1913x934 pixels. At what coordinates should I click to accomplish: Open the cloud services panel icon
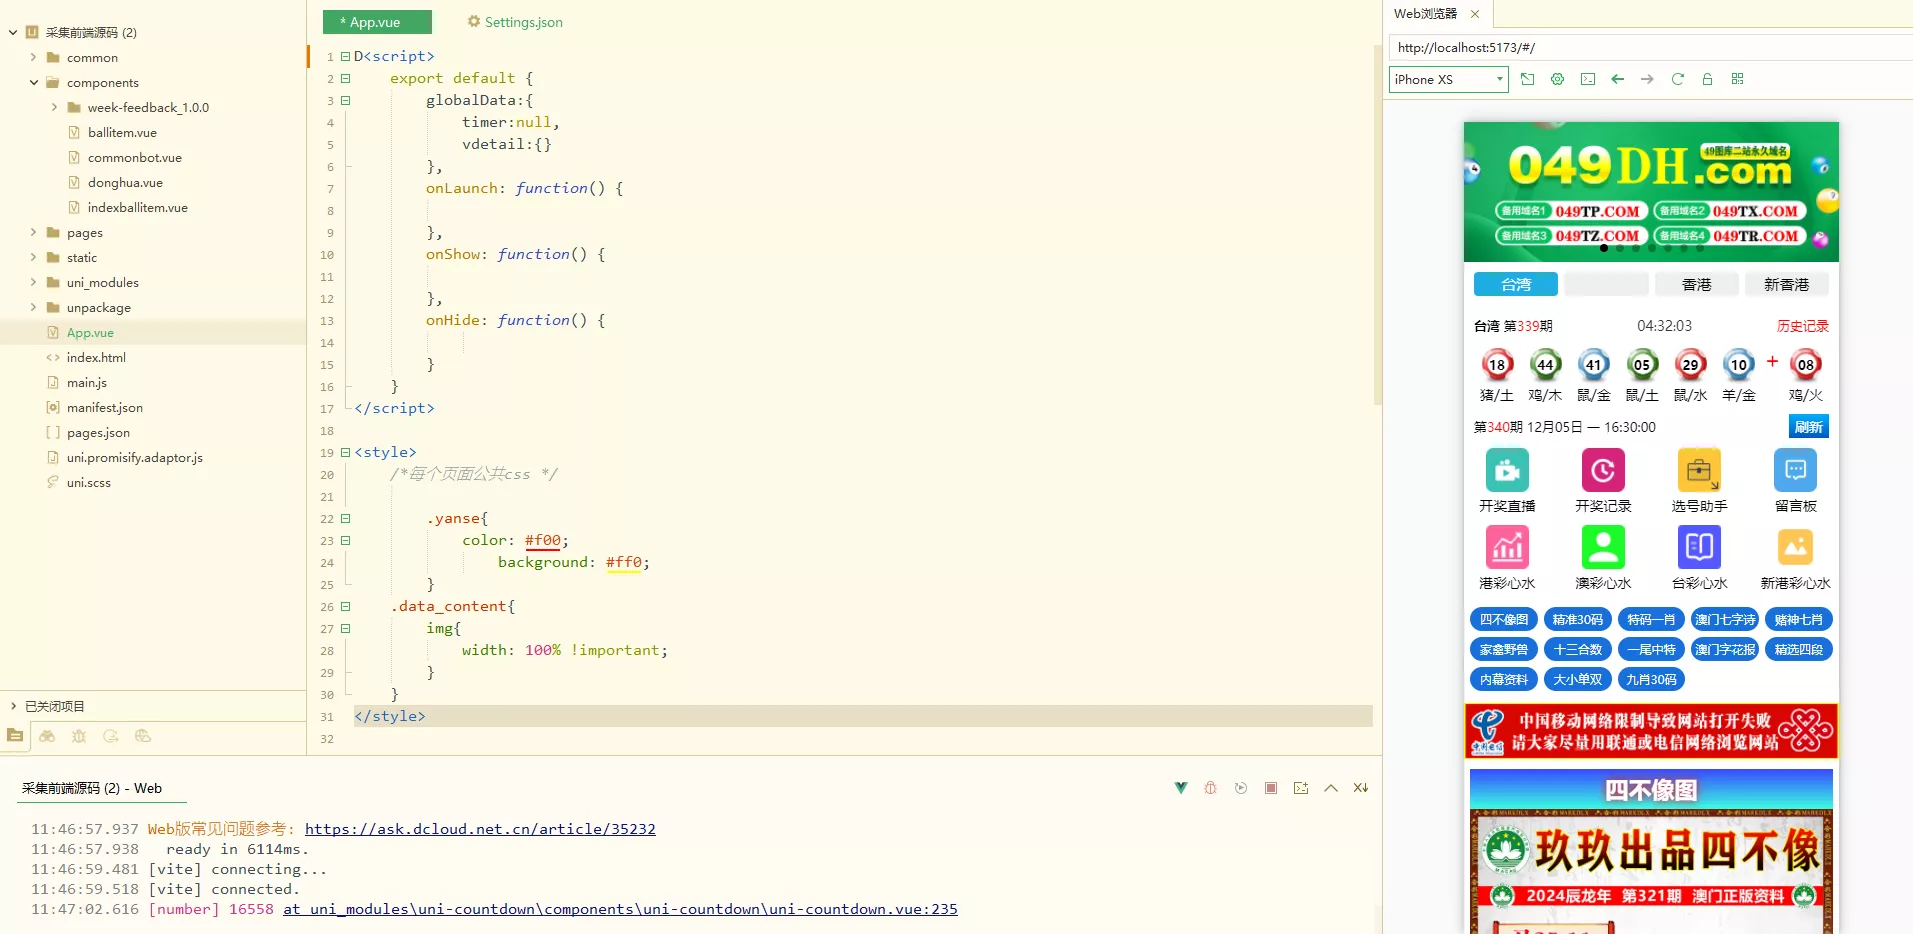click(x=143, y=736)
